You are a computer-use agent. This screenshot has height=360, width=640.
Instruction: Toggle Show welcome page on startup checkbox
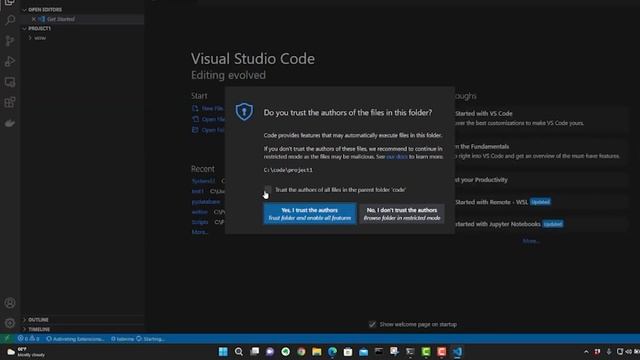pyautogui.click(x=372, y=324)
